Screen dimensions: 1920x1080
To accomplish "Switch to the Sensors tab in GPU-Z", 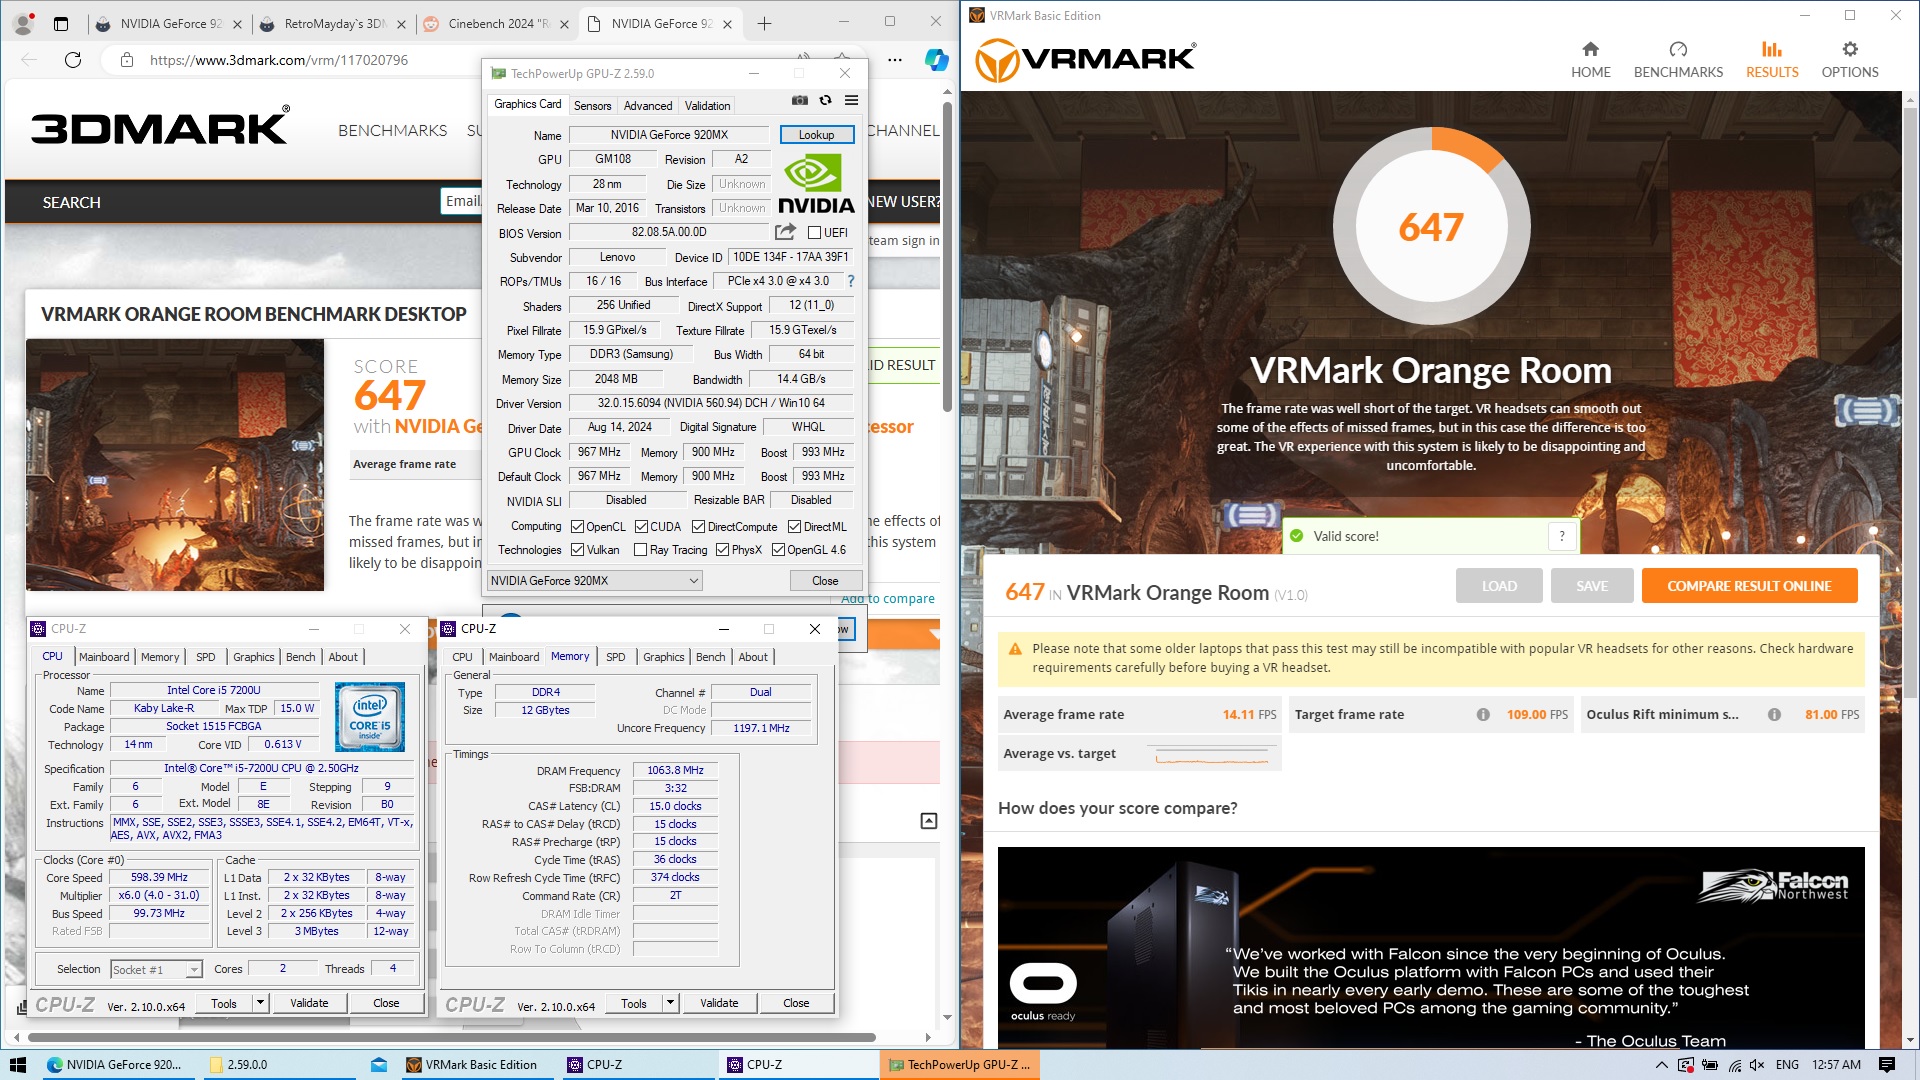I will coord(592,105).
